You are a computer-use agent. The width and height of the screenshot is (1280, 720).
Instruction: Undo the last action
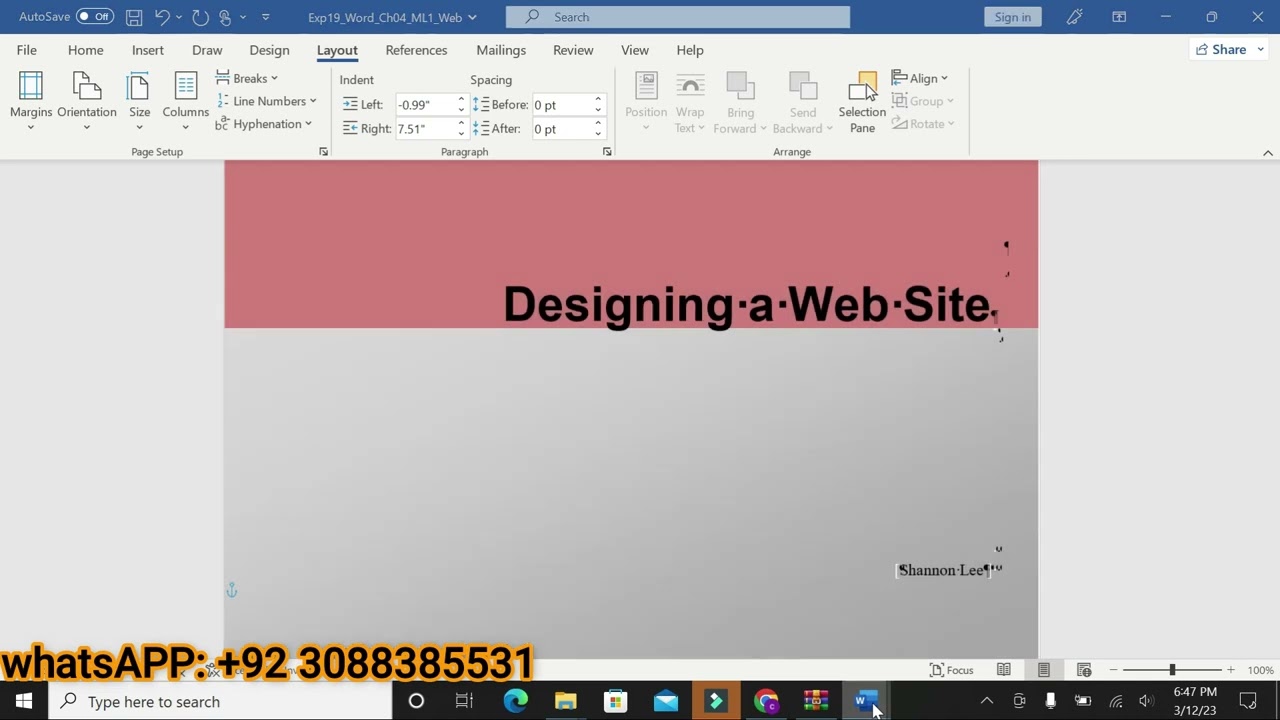coord(162,17)
